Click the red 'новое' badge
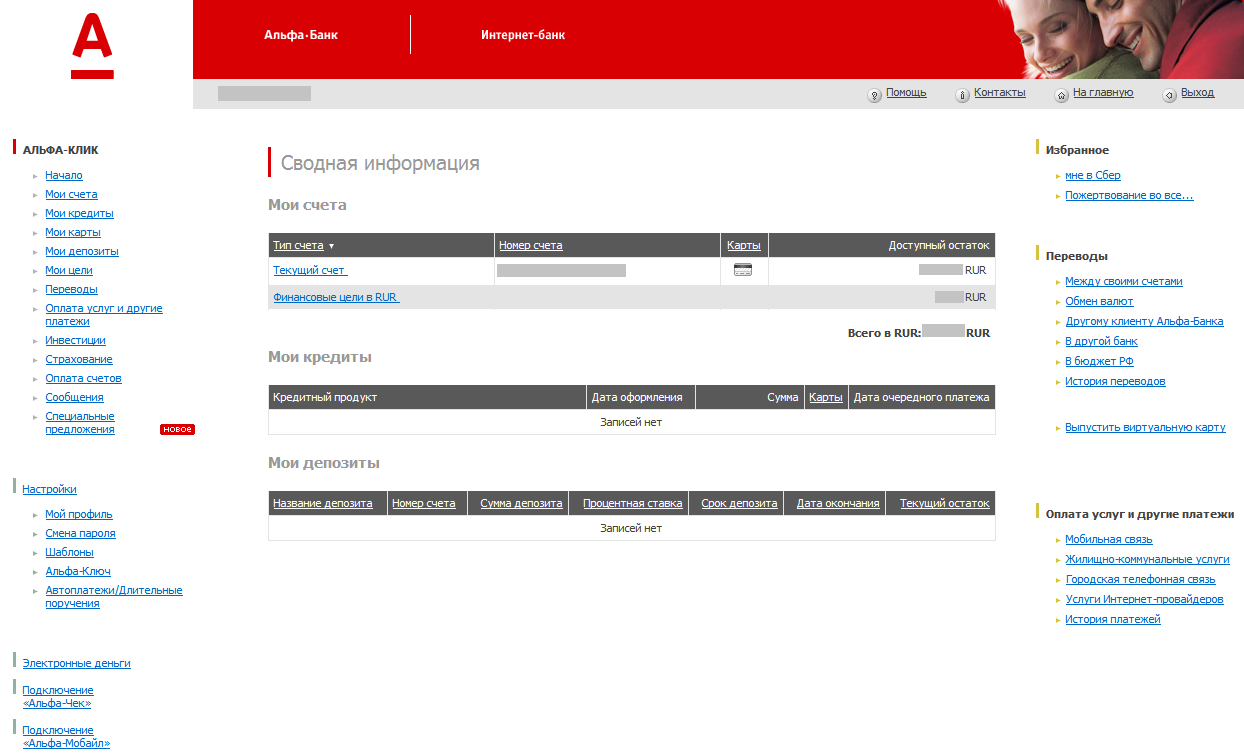 pyautogui.click(x=177, y=429)
